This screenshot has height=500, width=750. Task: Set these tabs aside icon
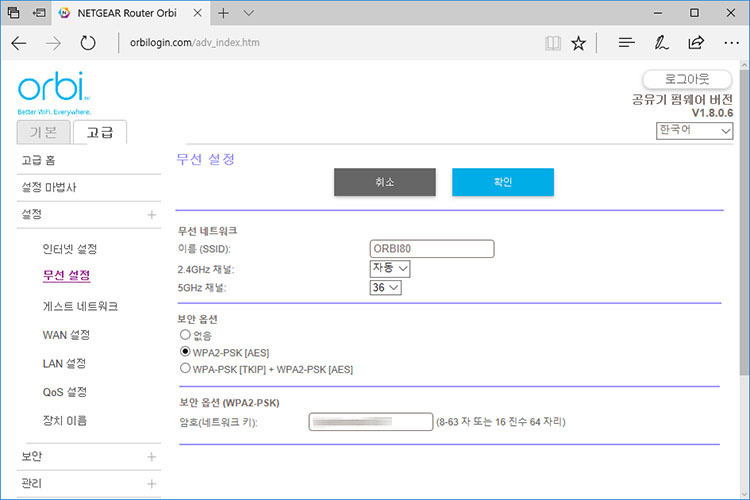pyautogui.click(x=39, y=13)
